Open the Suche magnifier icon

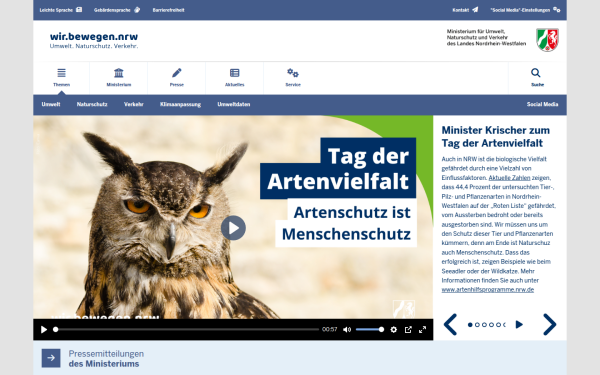536,73
